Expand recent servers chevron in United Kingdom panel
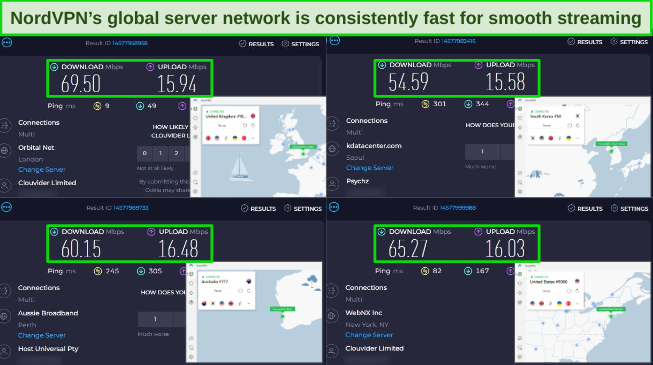The height and width of the screenshot is (365, 653). point(253,138)
